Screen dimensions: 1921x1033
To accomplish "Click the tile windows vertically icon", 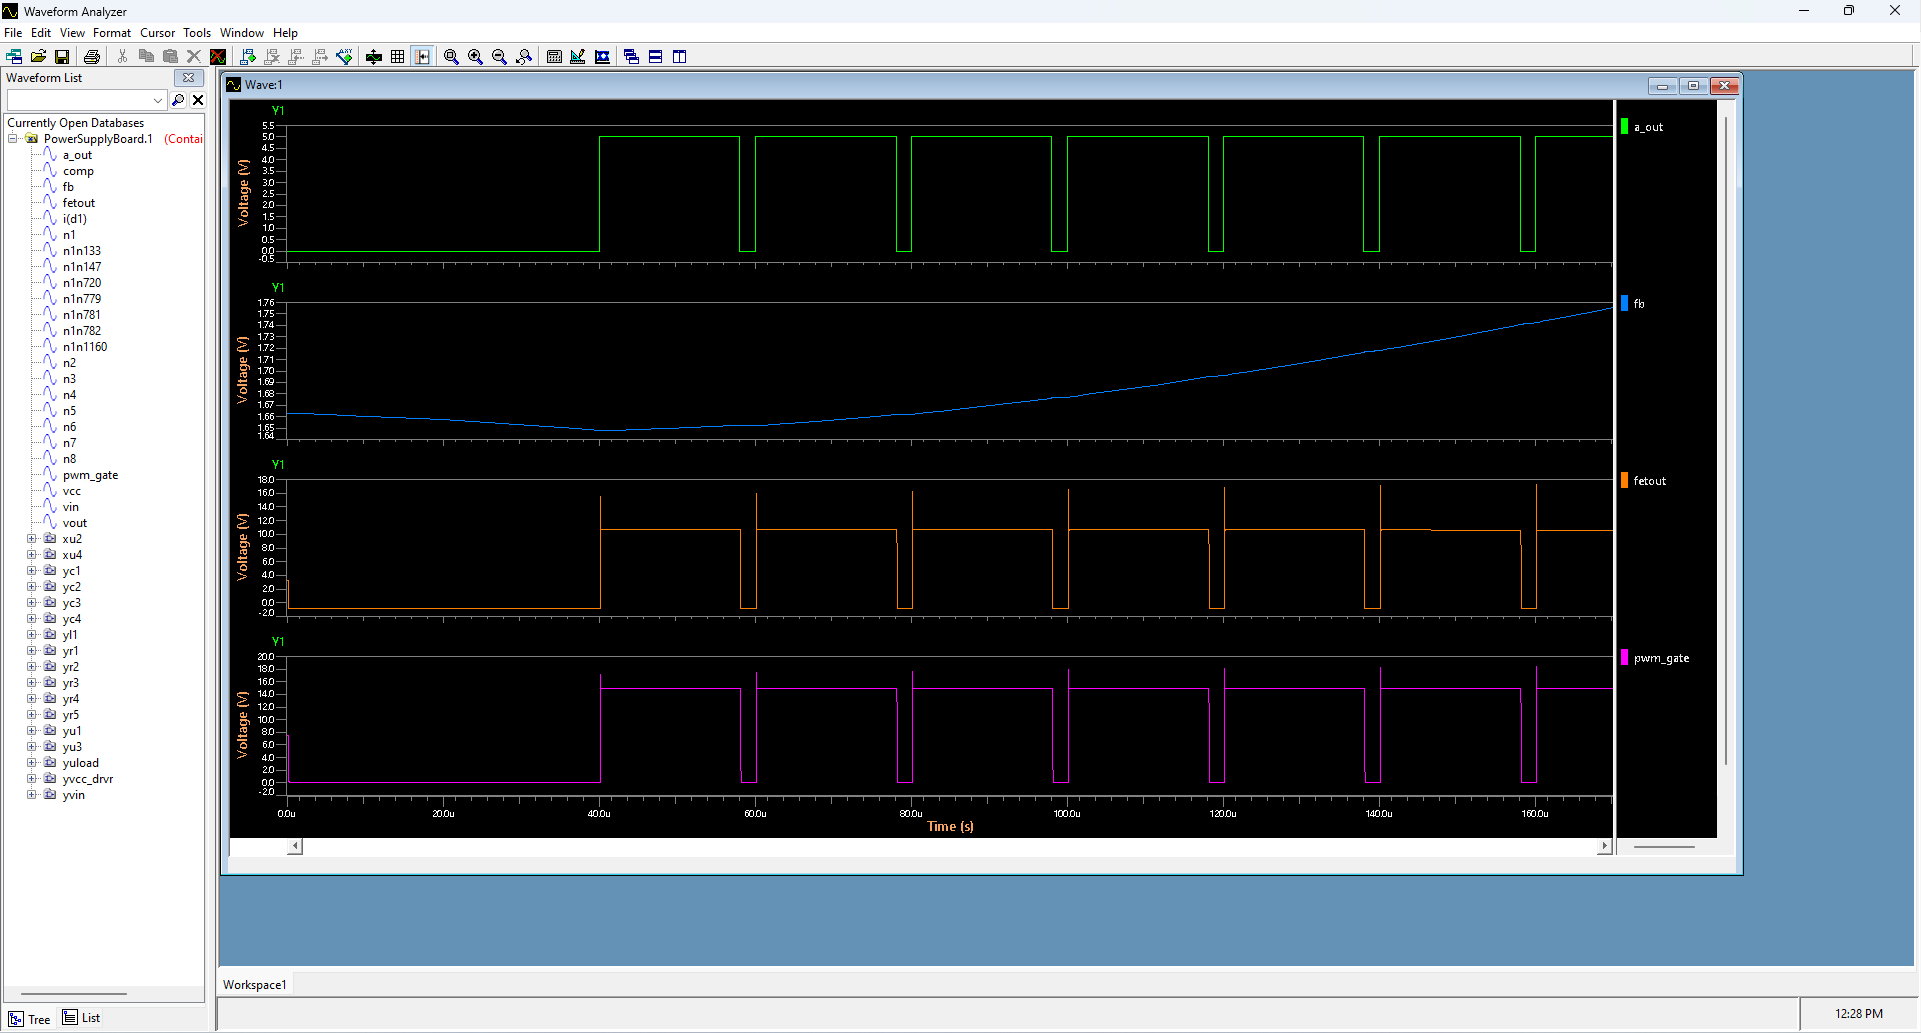I will 680,57.
